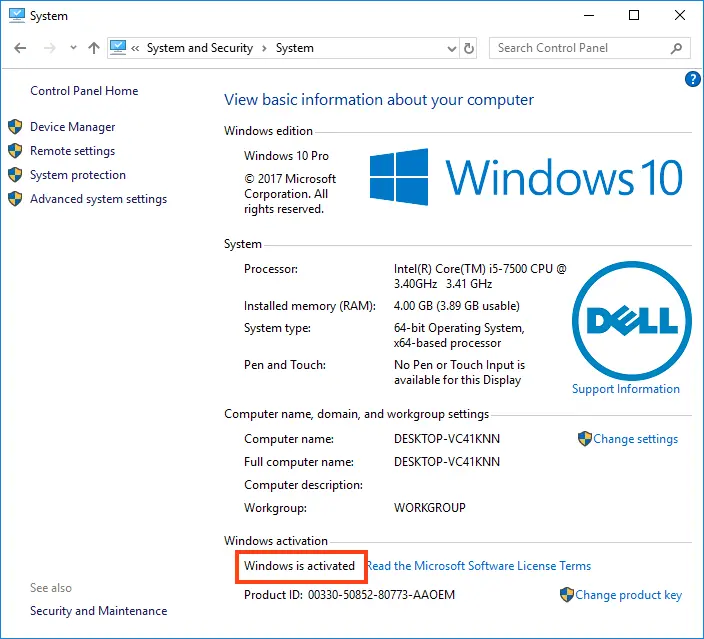Click the Windows is activated text

click(x=299, y=566)
